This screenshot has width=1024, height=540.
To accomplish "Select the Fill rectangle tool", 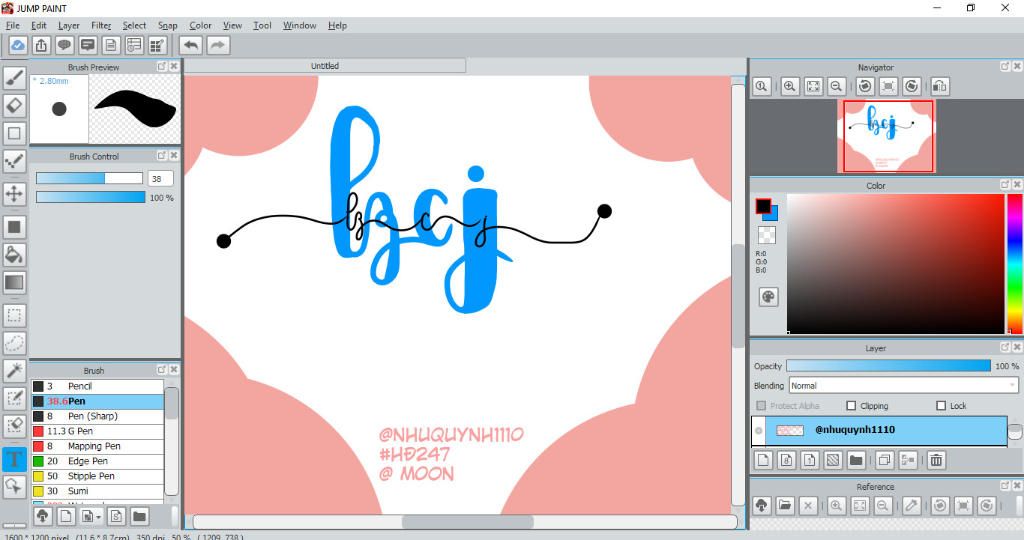I will click(x=14, y=227).
